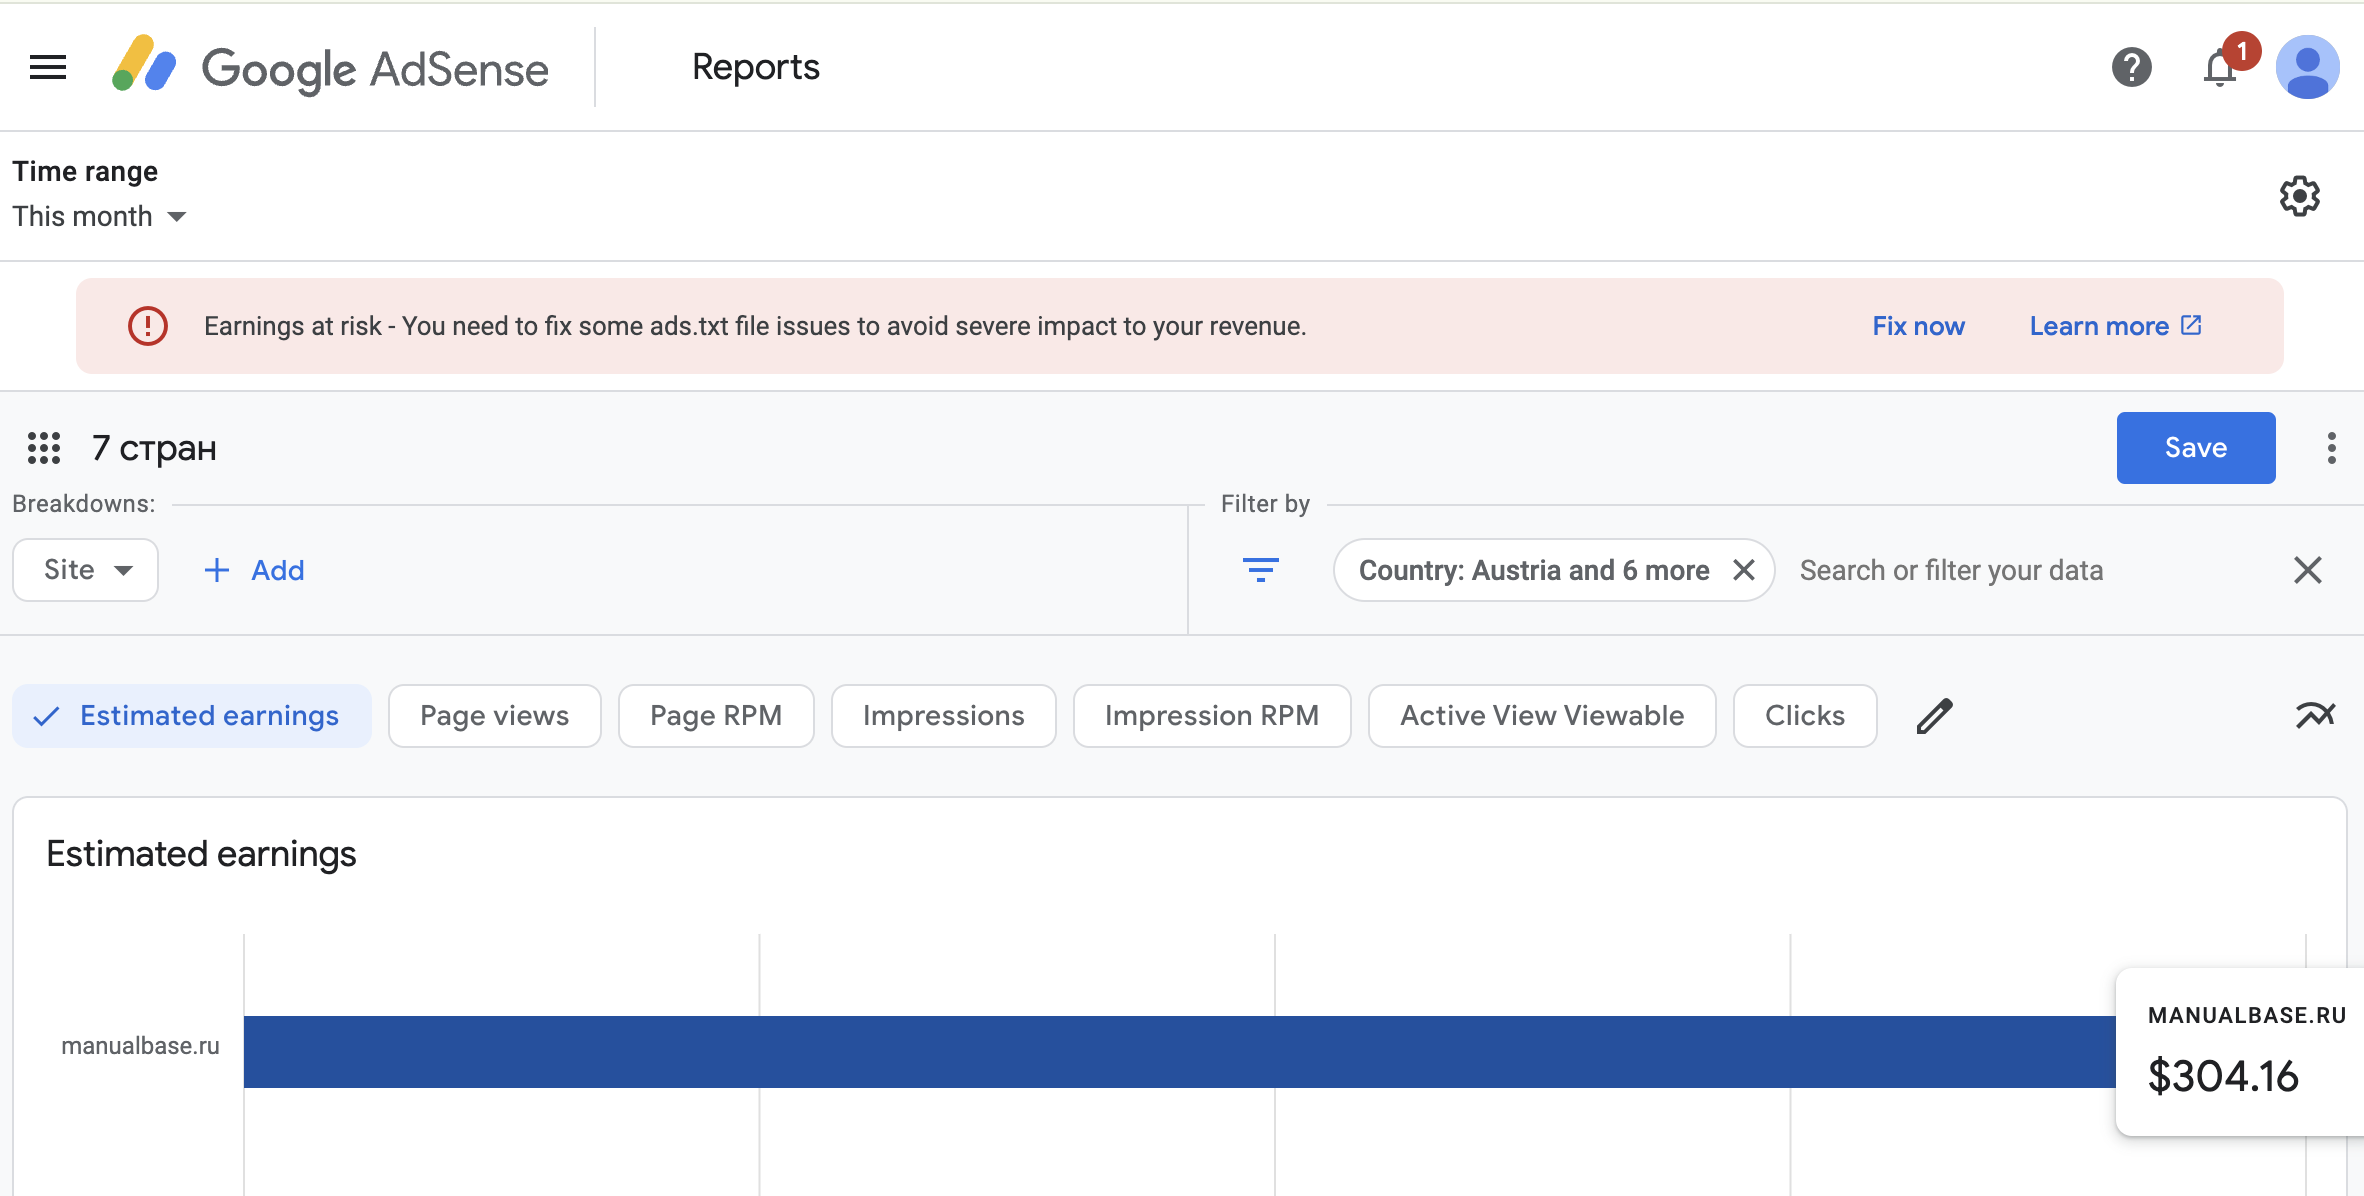Toggle the Impression RPM metric chip

[x=1212, y=716]
